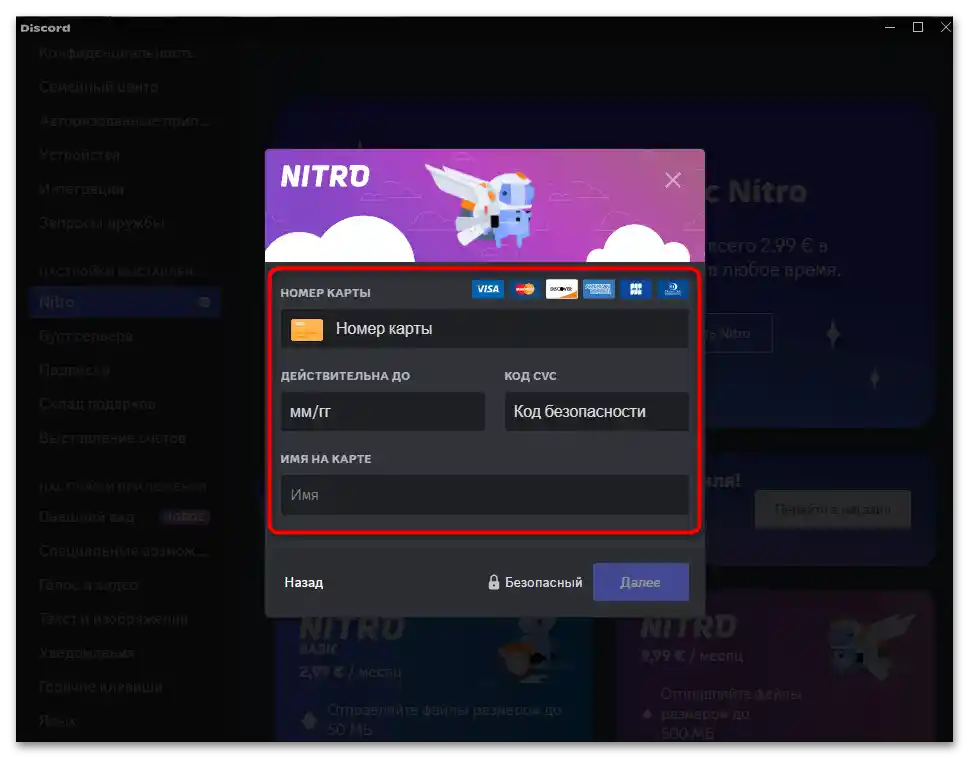Viewport: 969px width, 758px height.
Task: Select the Visa card icon
Action: (488, 289)
